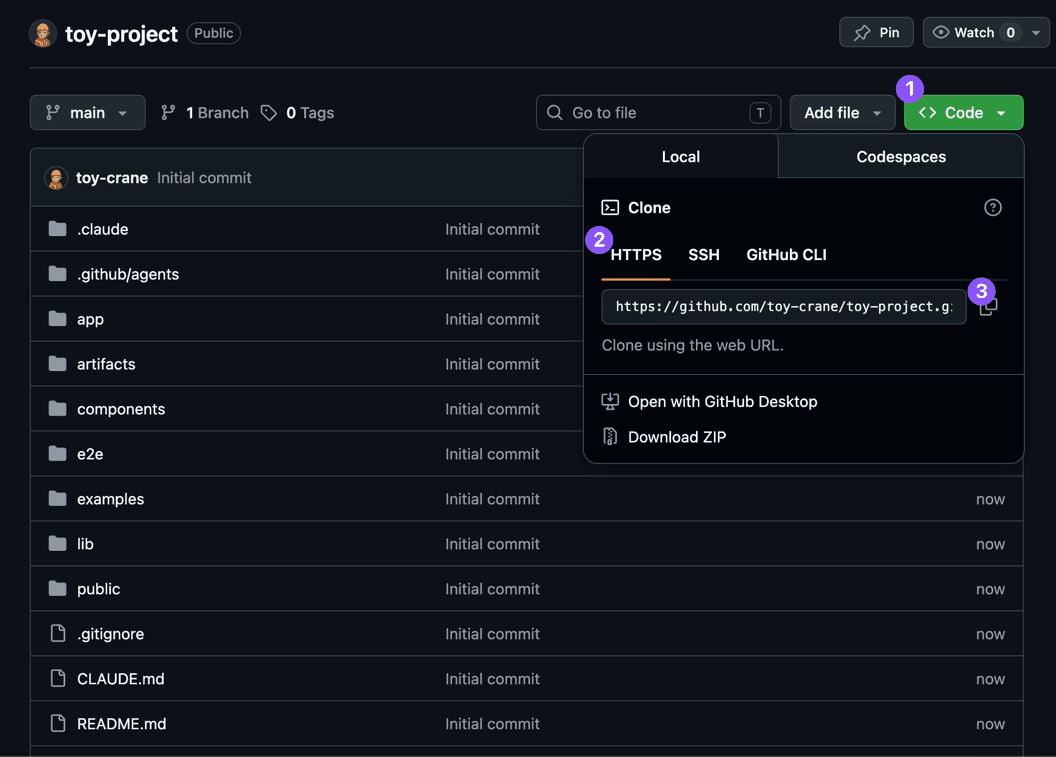Expand the Add file dropdown
This screenshot has width=1056, height=757.
843,112
